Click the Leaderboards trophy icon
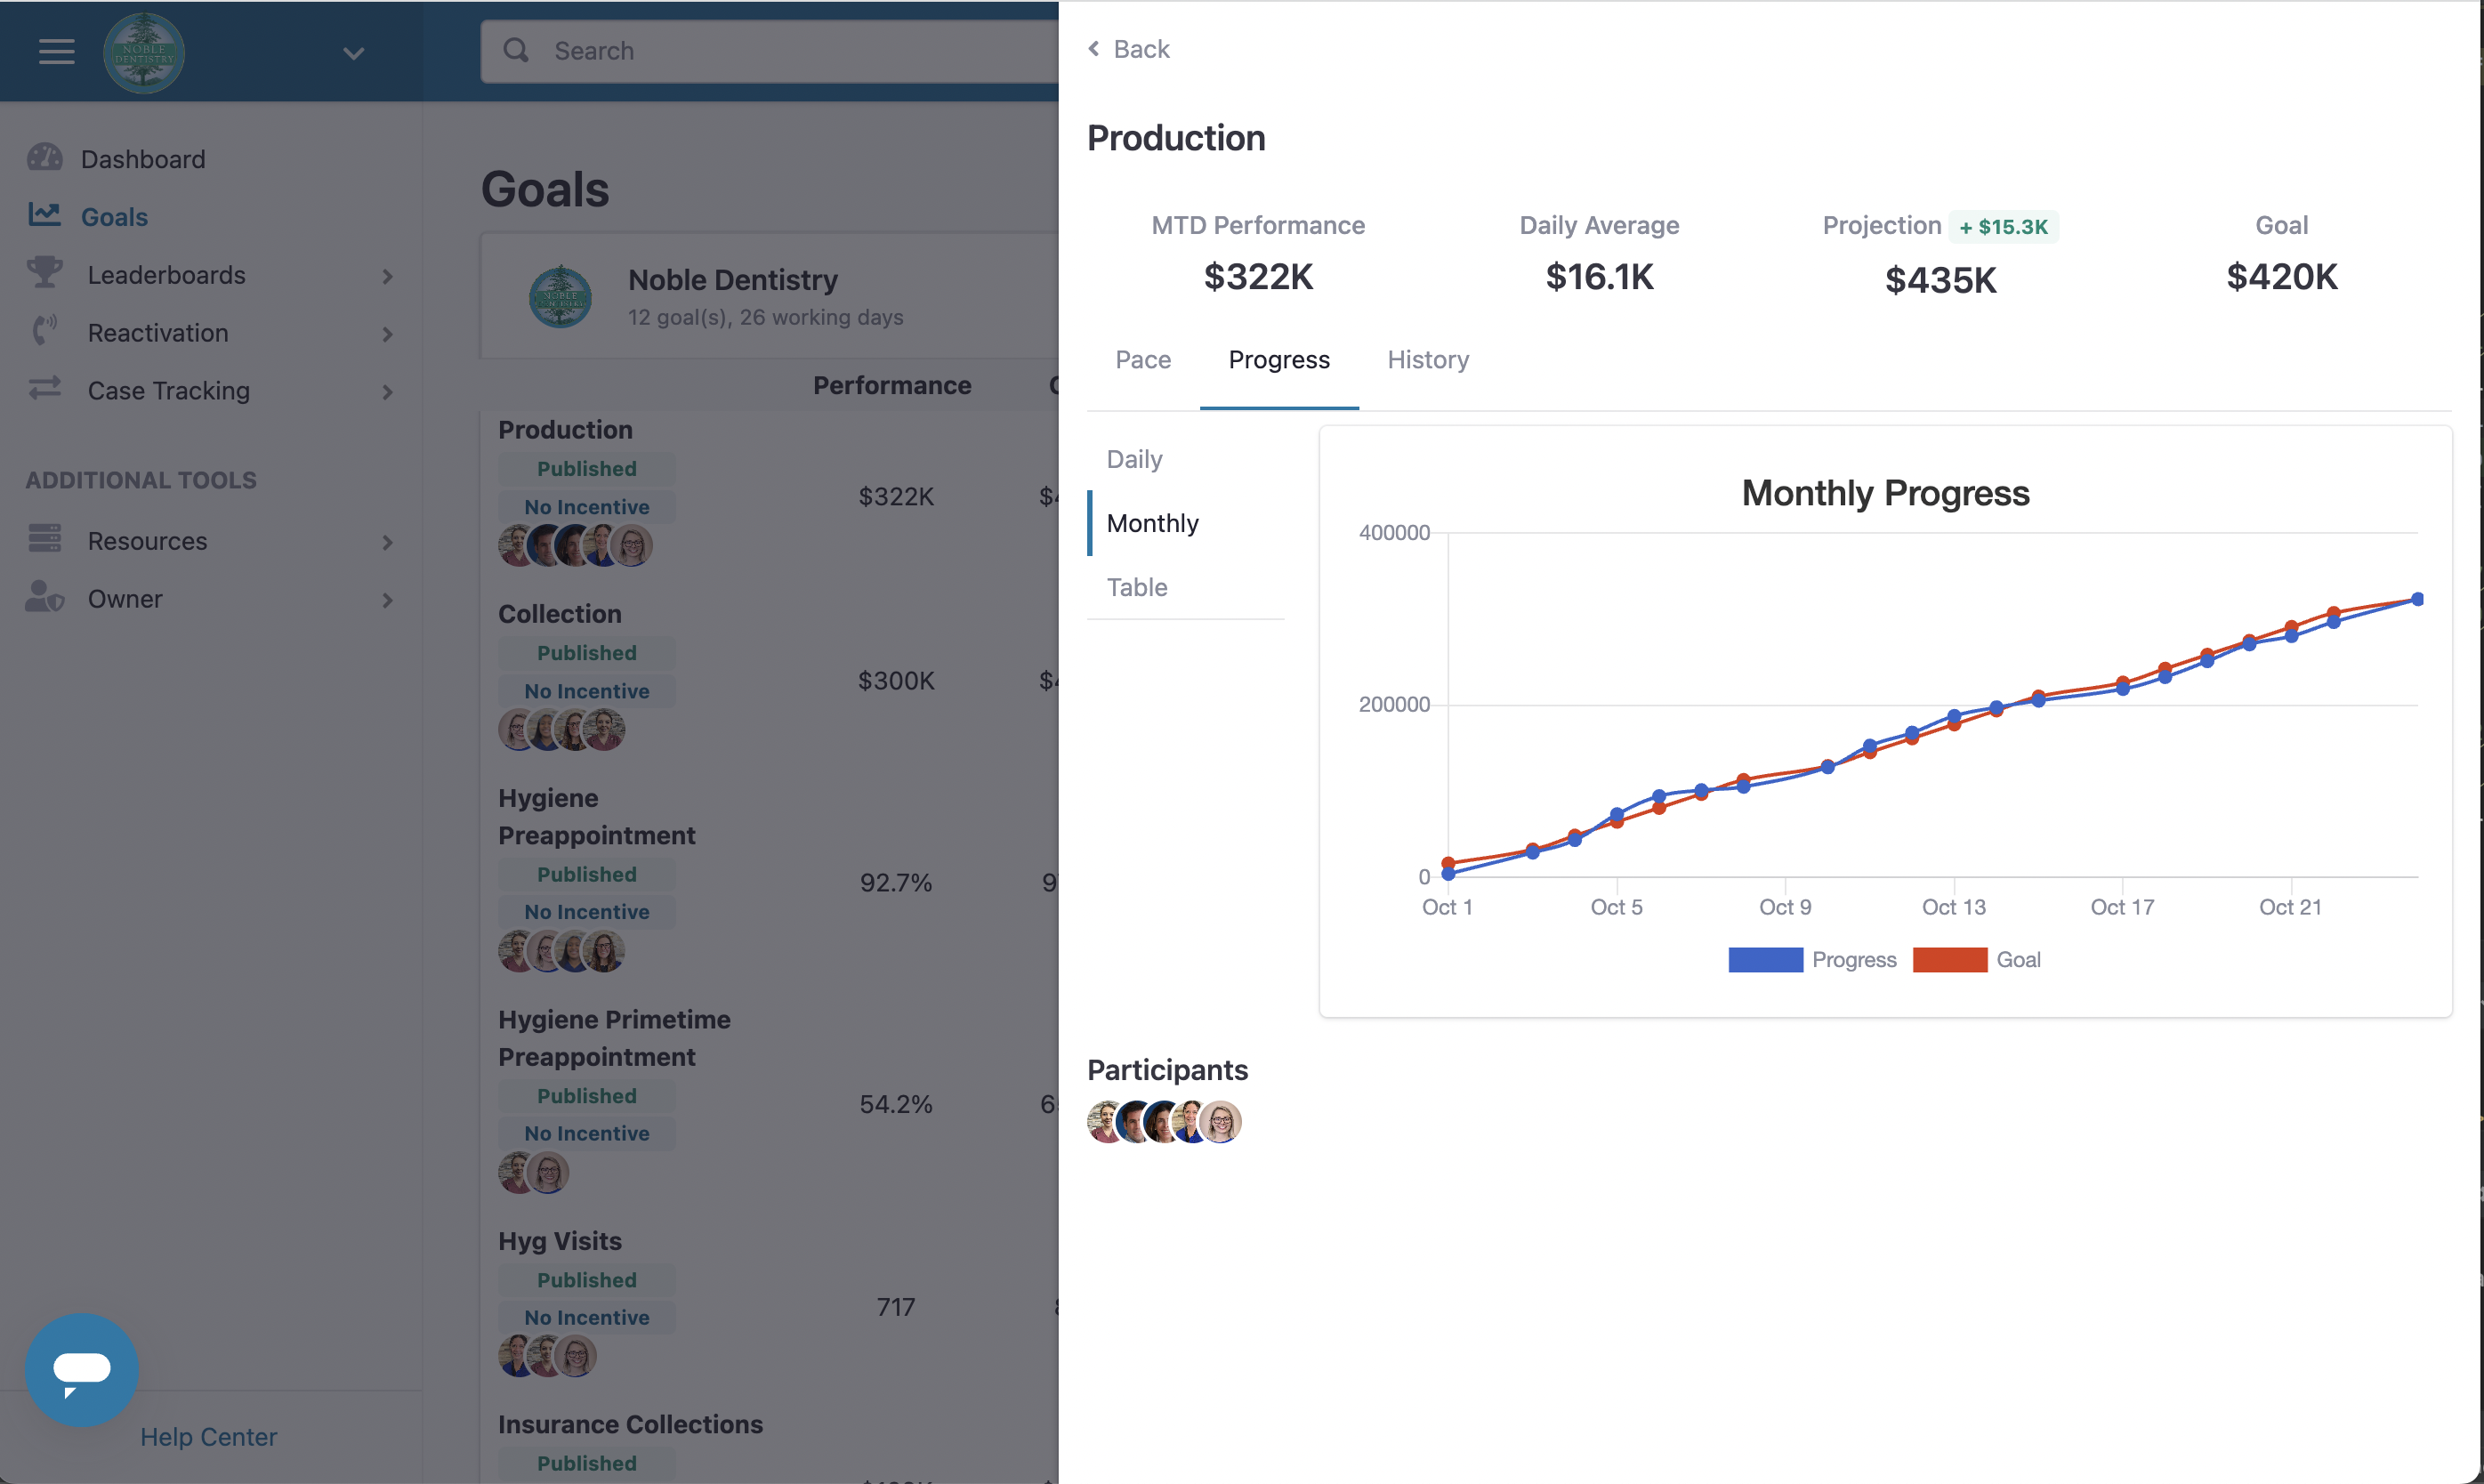Image resolution: width=2484 pixels, height=1484 pixels. (x=45, y=271)
